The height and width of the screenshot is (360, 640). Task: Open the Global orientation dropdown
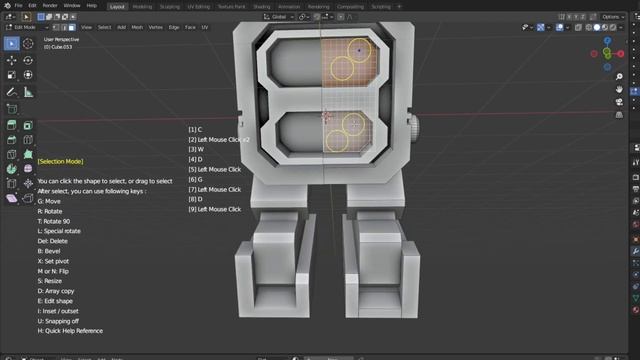[x=279, y=17]
